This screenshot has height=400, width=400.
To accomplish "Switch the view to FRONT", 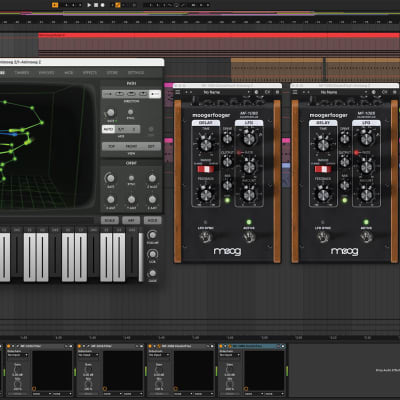I will click(131, 146).
